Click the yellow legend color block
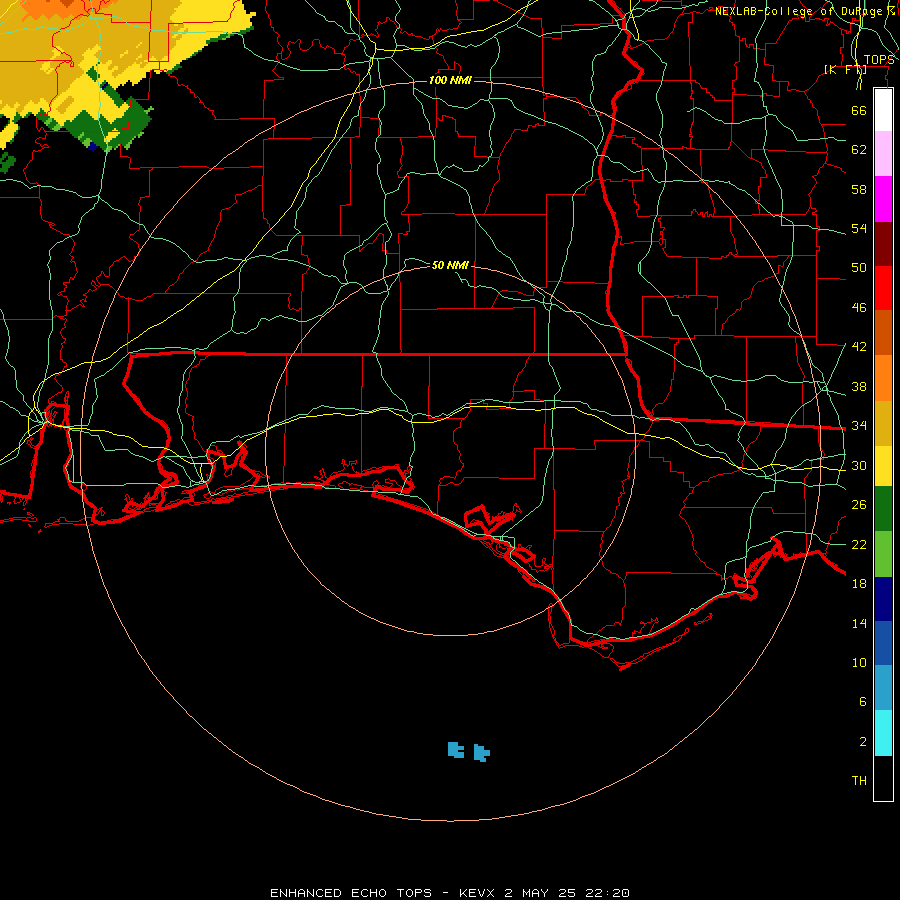 883,466
